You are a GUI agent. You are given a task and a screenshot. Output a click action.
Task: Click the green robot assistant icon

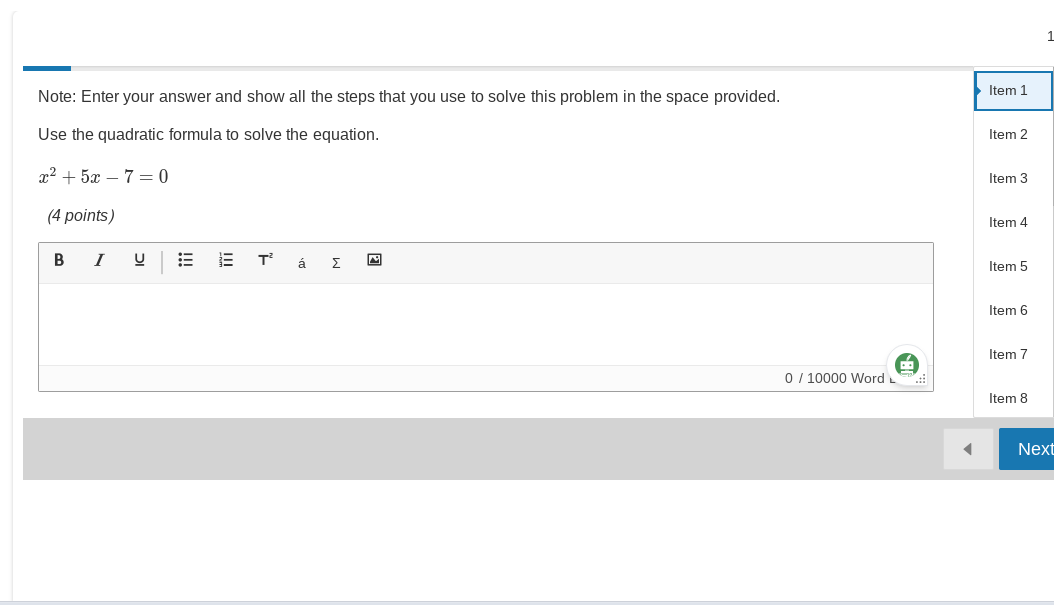(x=906, y=364)
